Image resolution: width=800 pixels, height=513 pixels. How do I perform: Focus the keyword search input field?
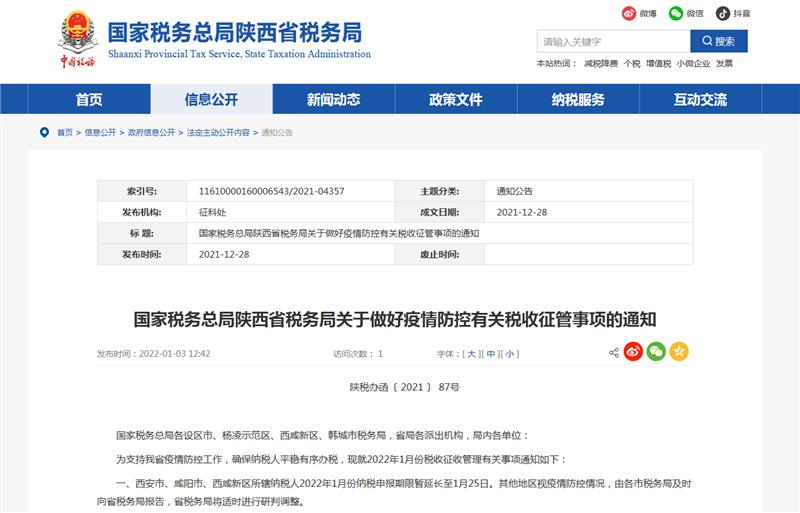tap(613, 41)
